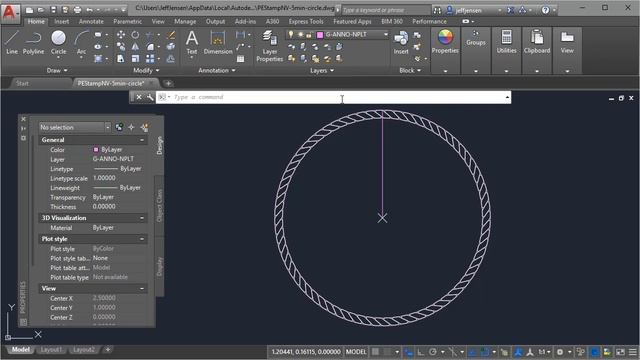Screen dimensions: 640x360
Task: Click the customize wrench icon on command line
Action: pos(150,97)
